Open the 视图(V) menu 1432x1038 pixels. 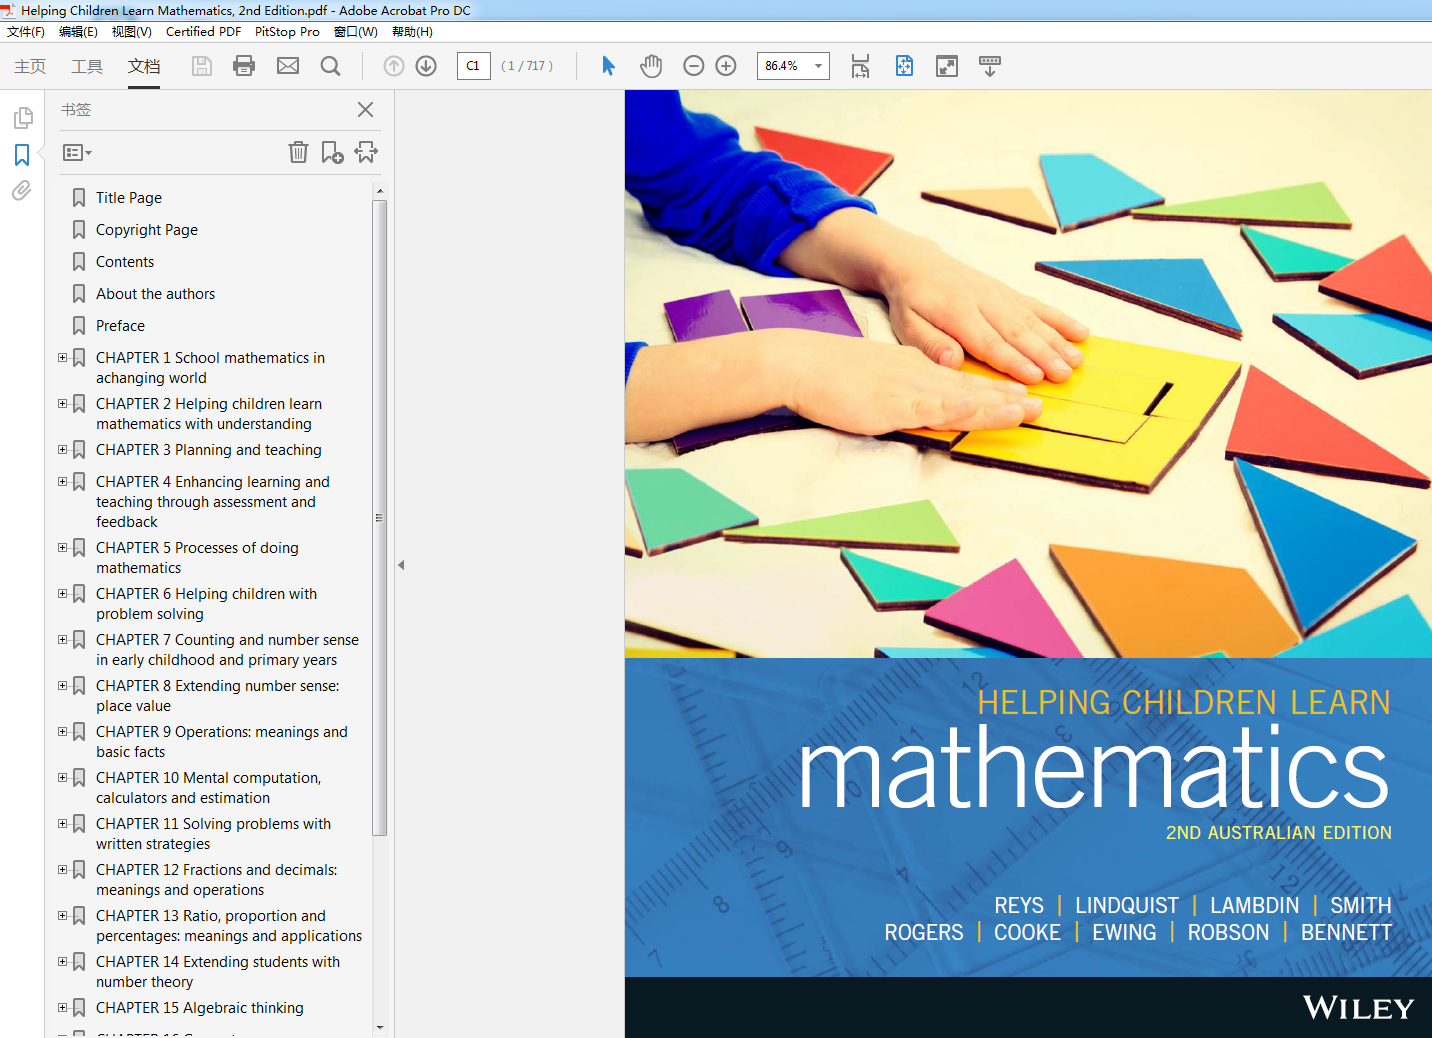131,32
